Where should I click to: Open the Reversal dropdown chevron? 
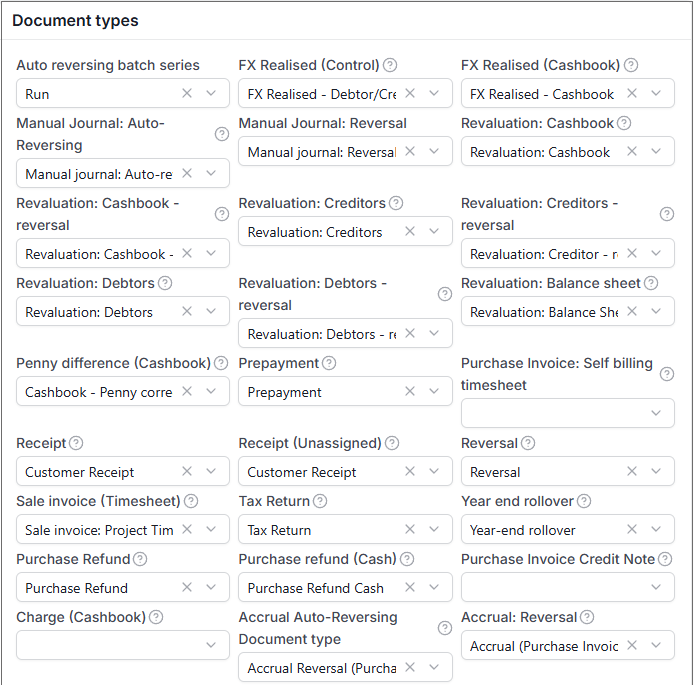(656, 471)
